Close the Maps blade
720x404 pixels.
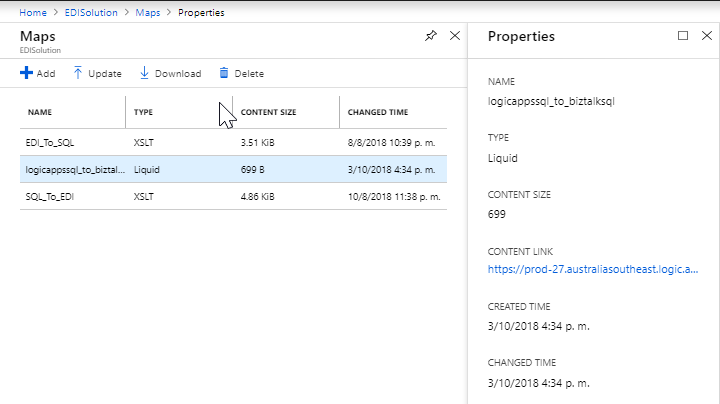tap(455, 35)
